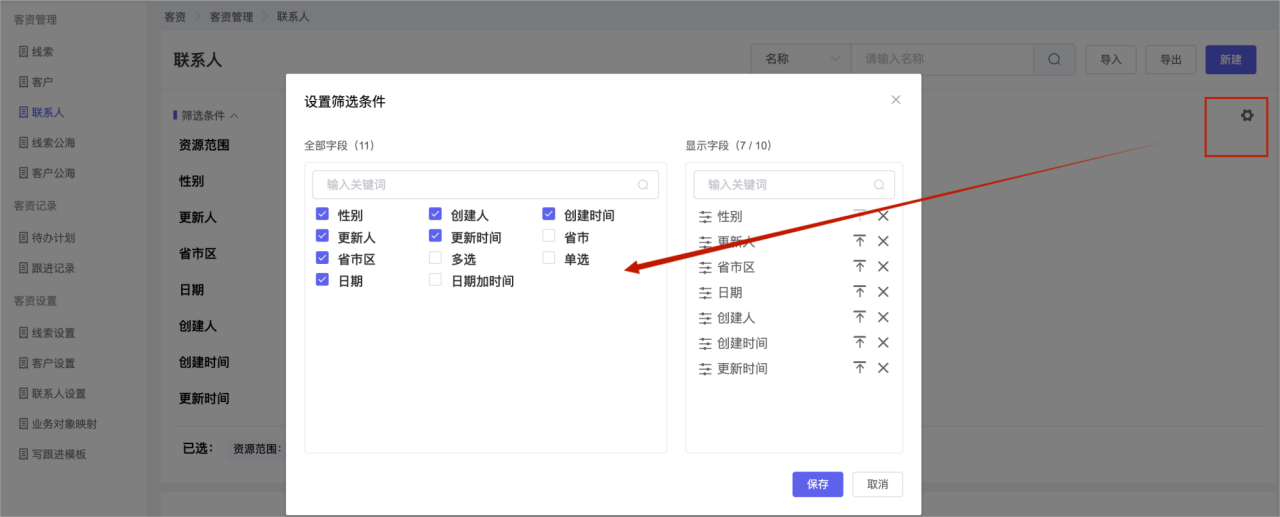Remove 创建时间 from displayed fields
Screen dimensions: 1280x517
(x=883, y=342)
